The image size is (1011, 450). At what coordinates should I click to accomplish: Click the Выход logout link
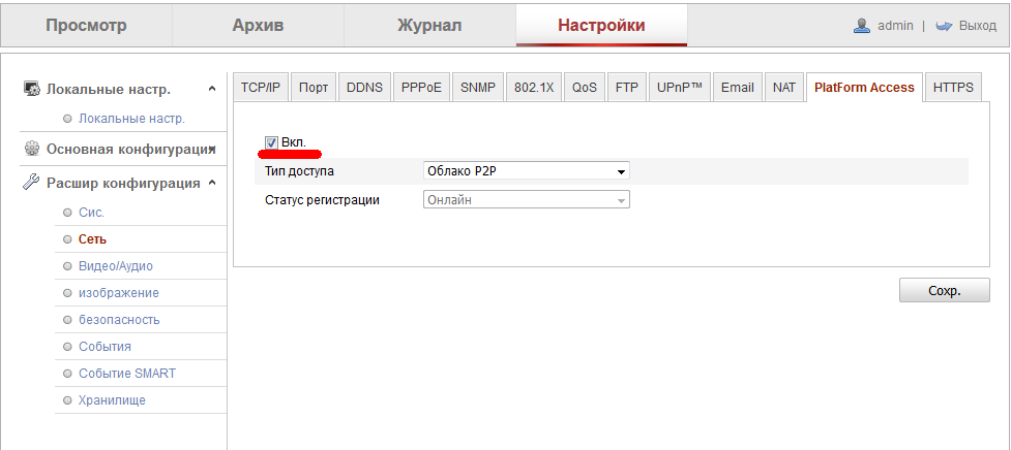coord(977,25)
